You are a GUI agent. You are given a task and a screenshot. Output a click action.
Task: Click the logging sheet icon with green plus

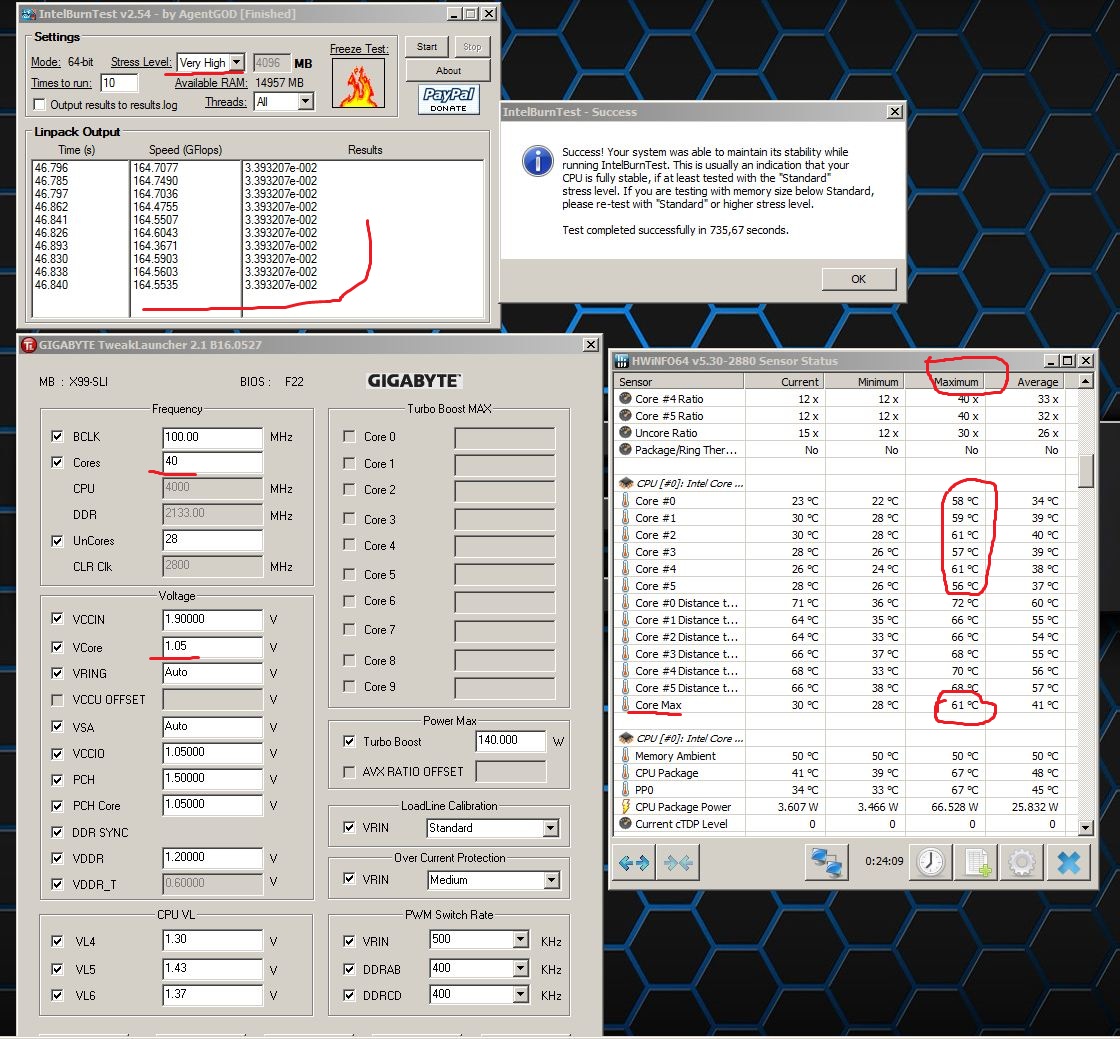point(976,863)
